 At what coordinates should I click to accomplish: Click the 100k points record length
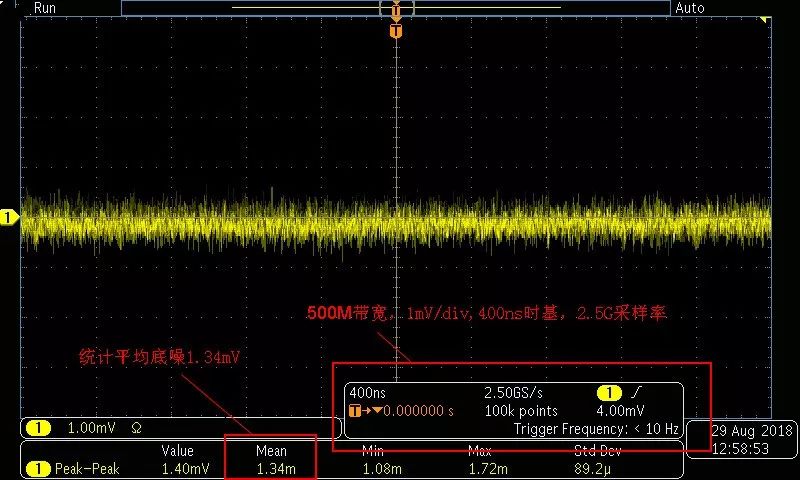(521, 411)
